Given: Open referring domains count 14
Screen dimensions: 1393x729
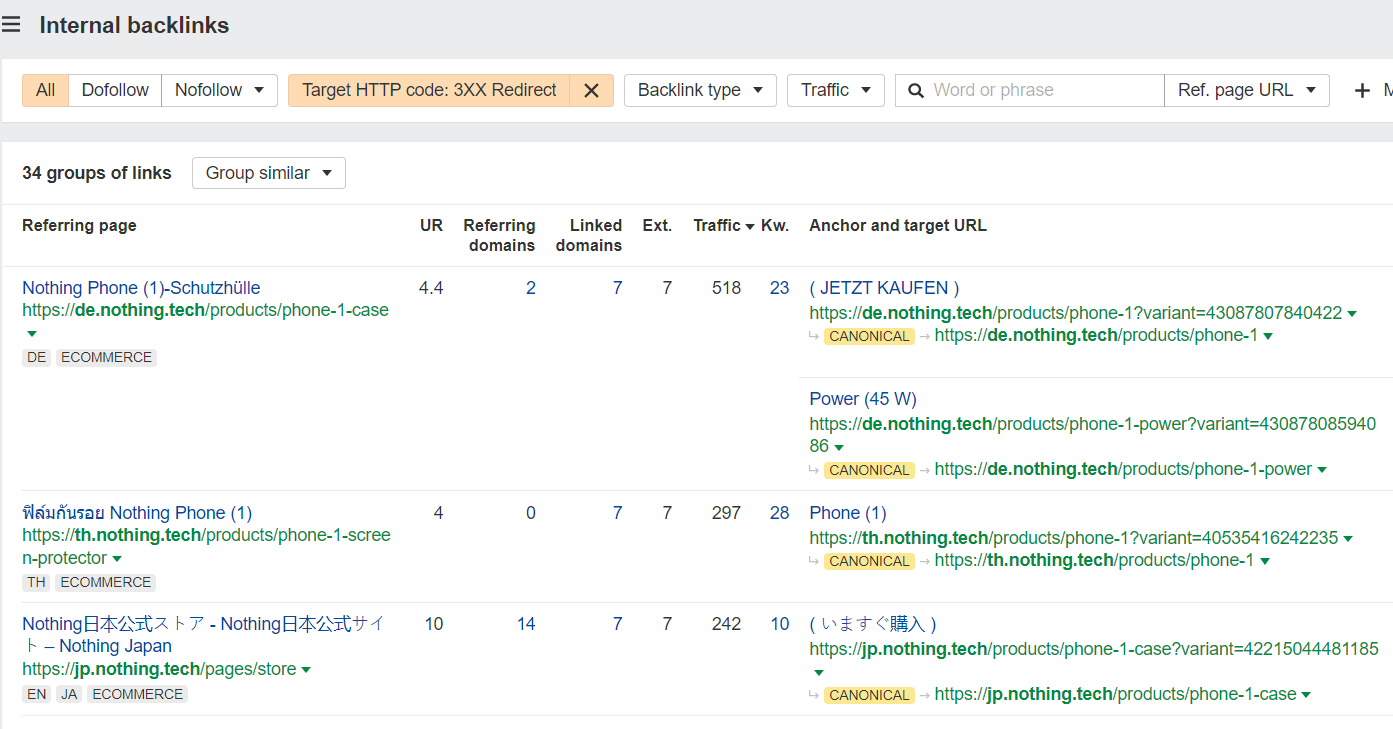Looking at the screenshot, I should coord(526,624).
